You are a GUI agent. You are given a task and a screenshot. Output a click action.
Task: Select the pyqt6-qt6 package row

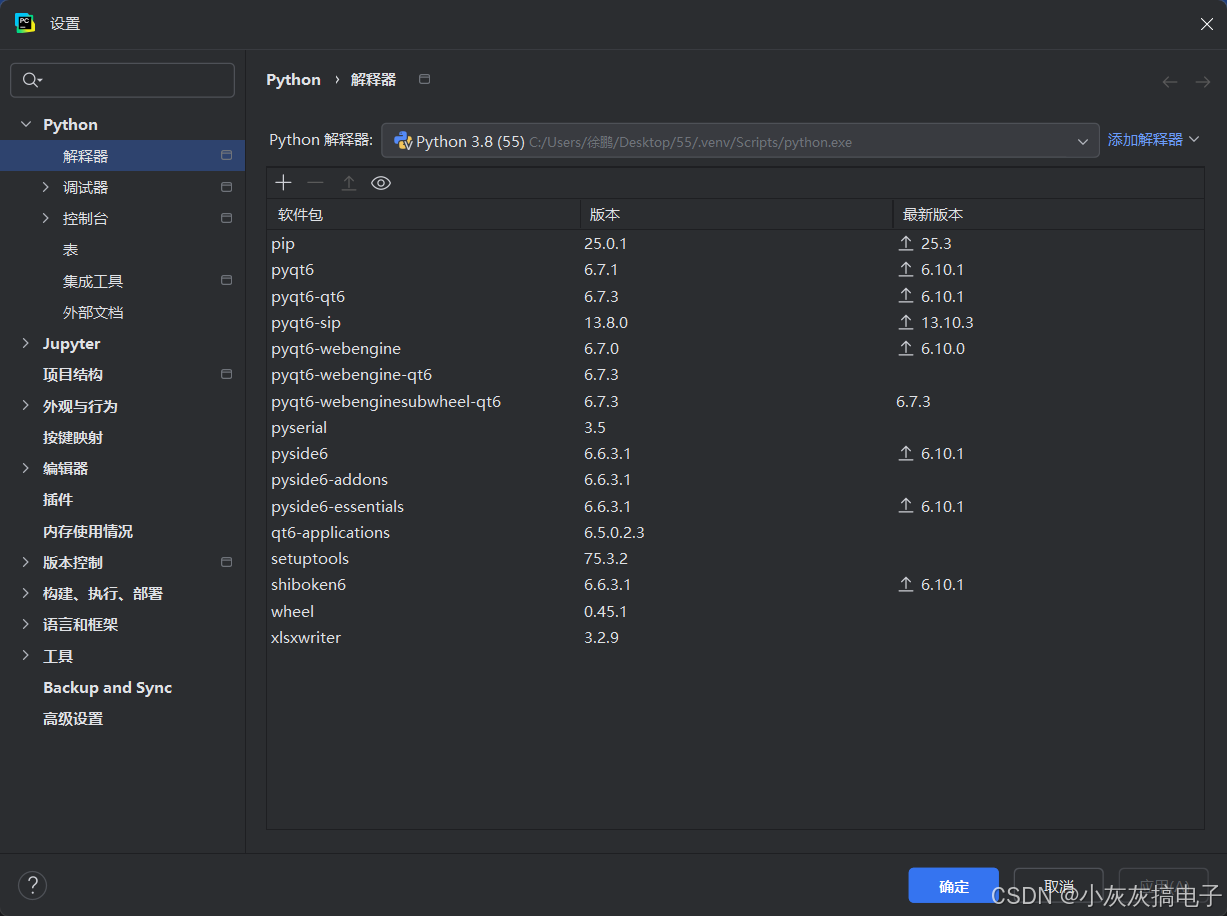tap(735, 296)
